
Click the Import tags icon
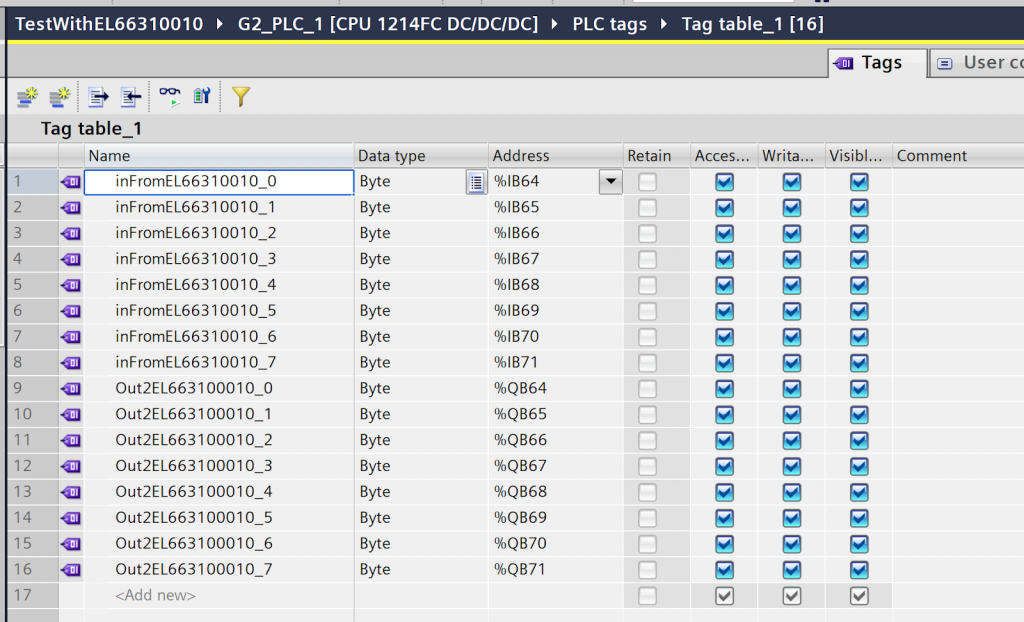coord(131,96)
